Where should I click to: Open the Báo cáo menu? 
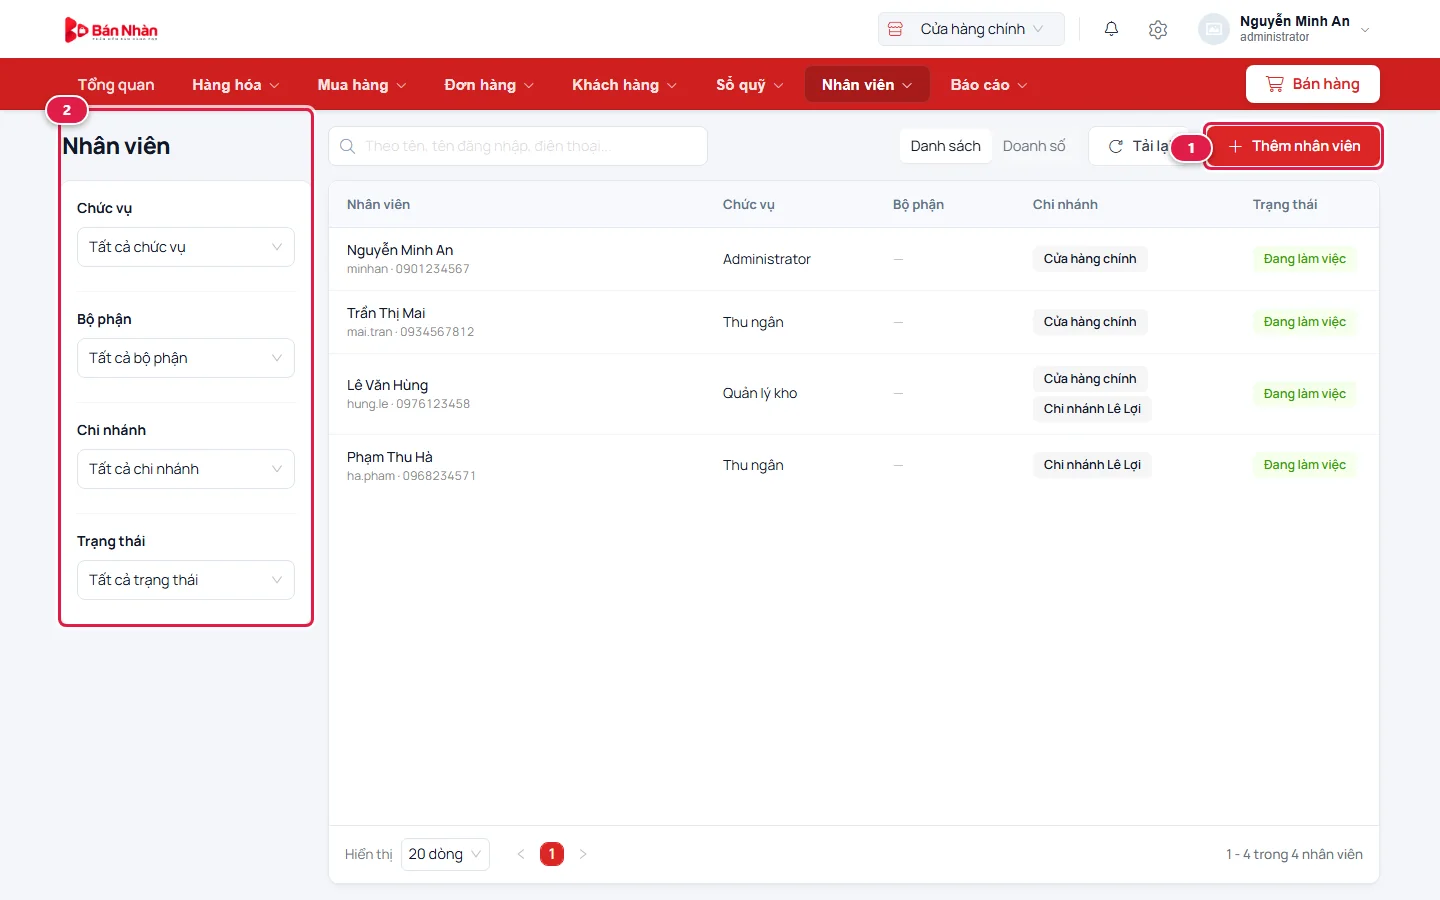988,85
